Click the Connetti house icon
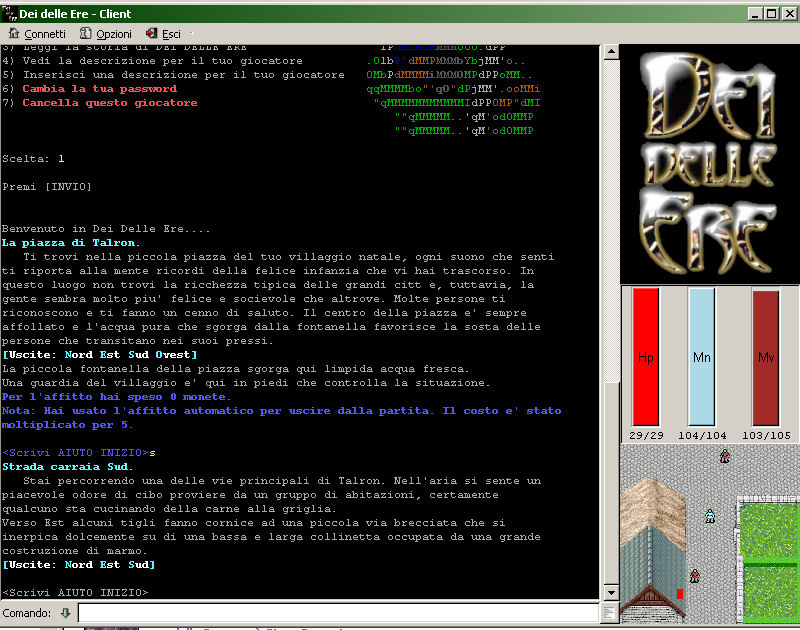800x630 pixels. pos(14,33)
